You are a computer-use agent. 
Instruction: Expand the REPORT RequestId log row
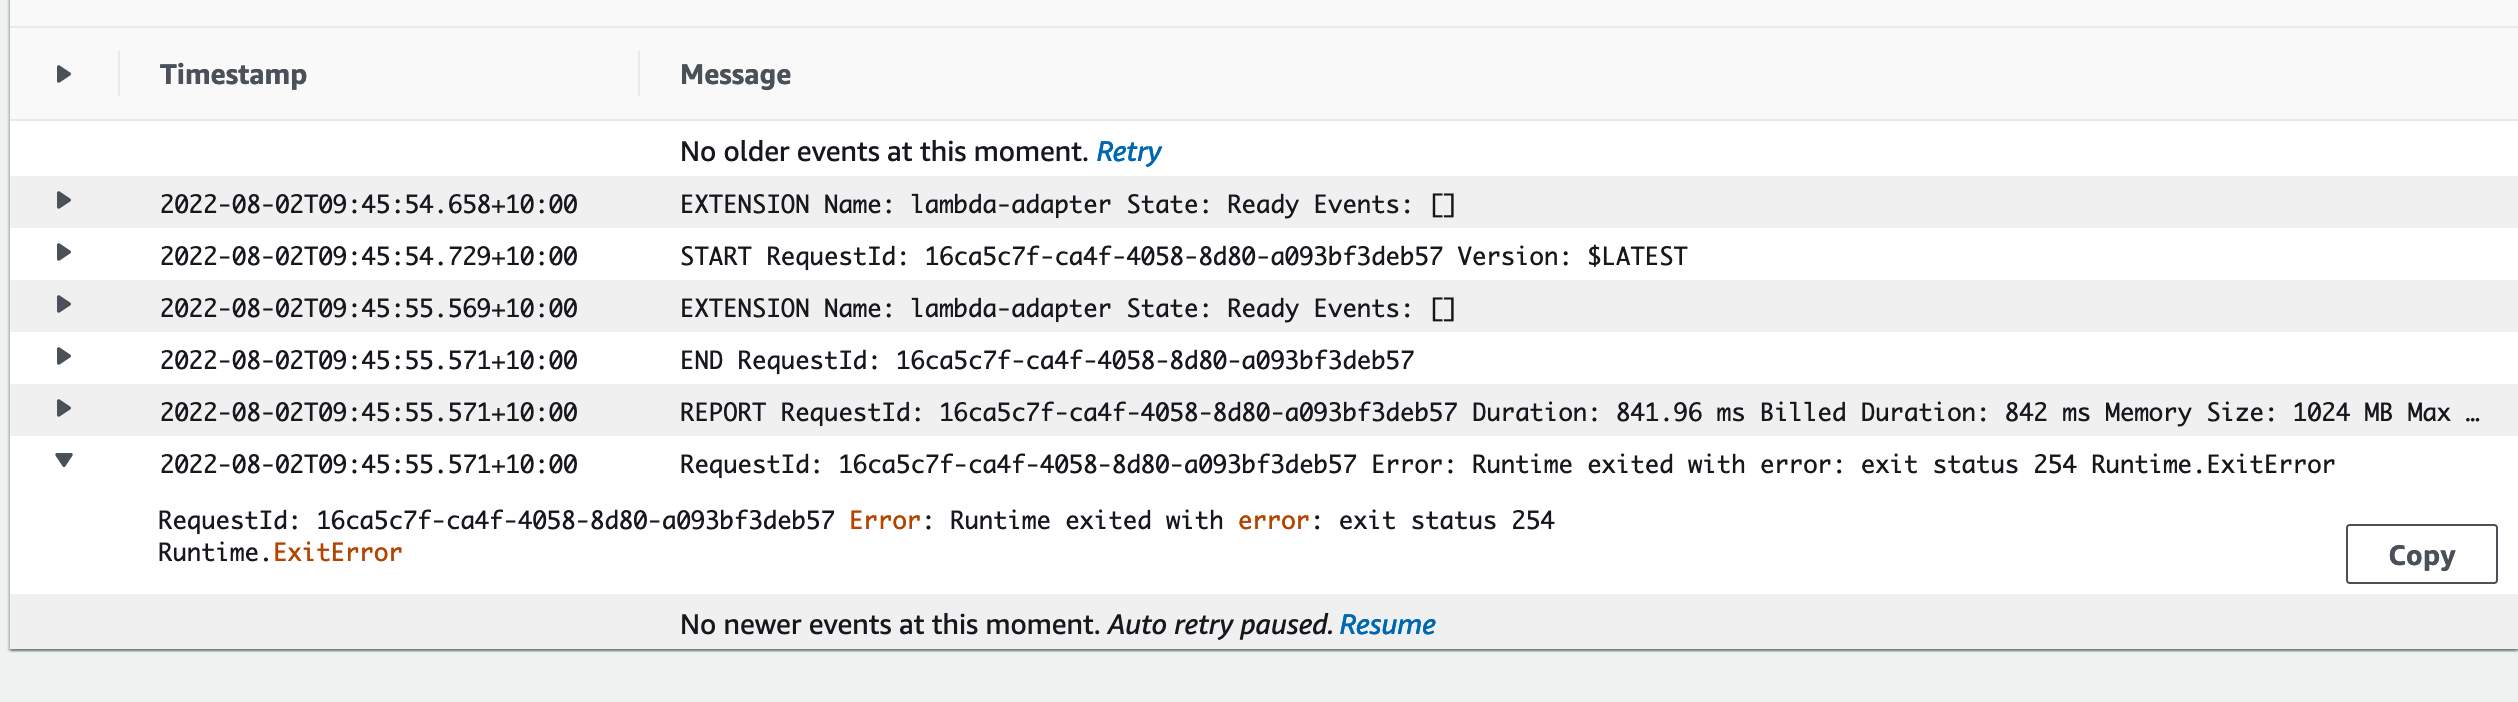[x=63, y=408]
